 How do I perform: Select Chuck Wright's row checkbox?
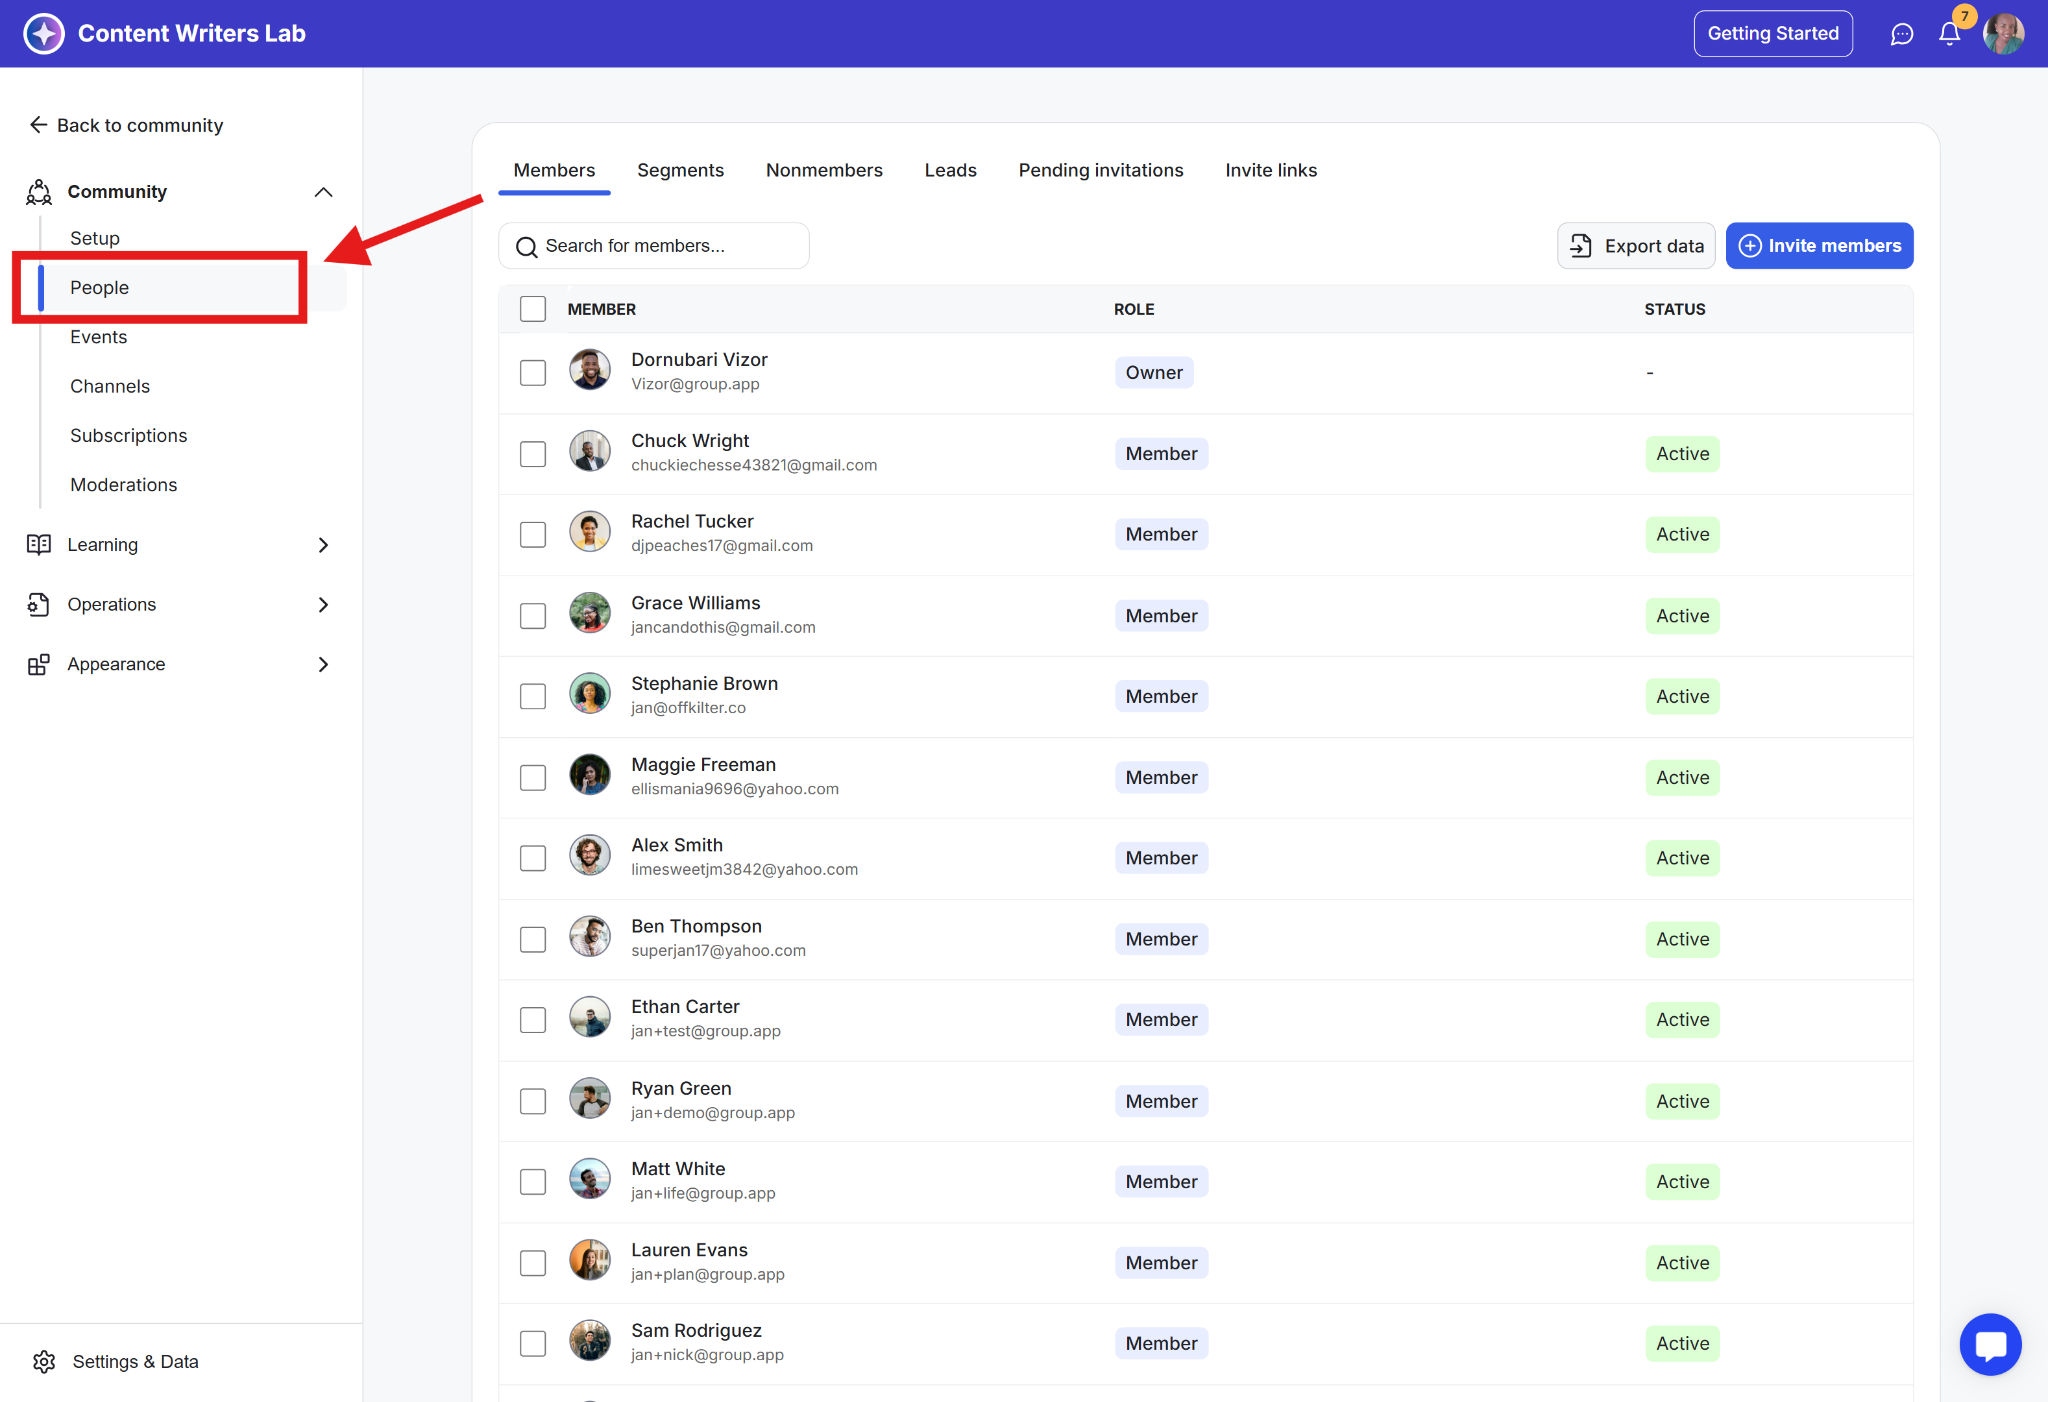tap(533, 454)
